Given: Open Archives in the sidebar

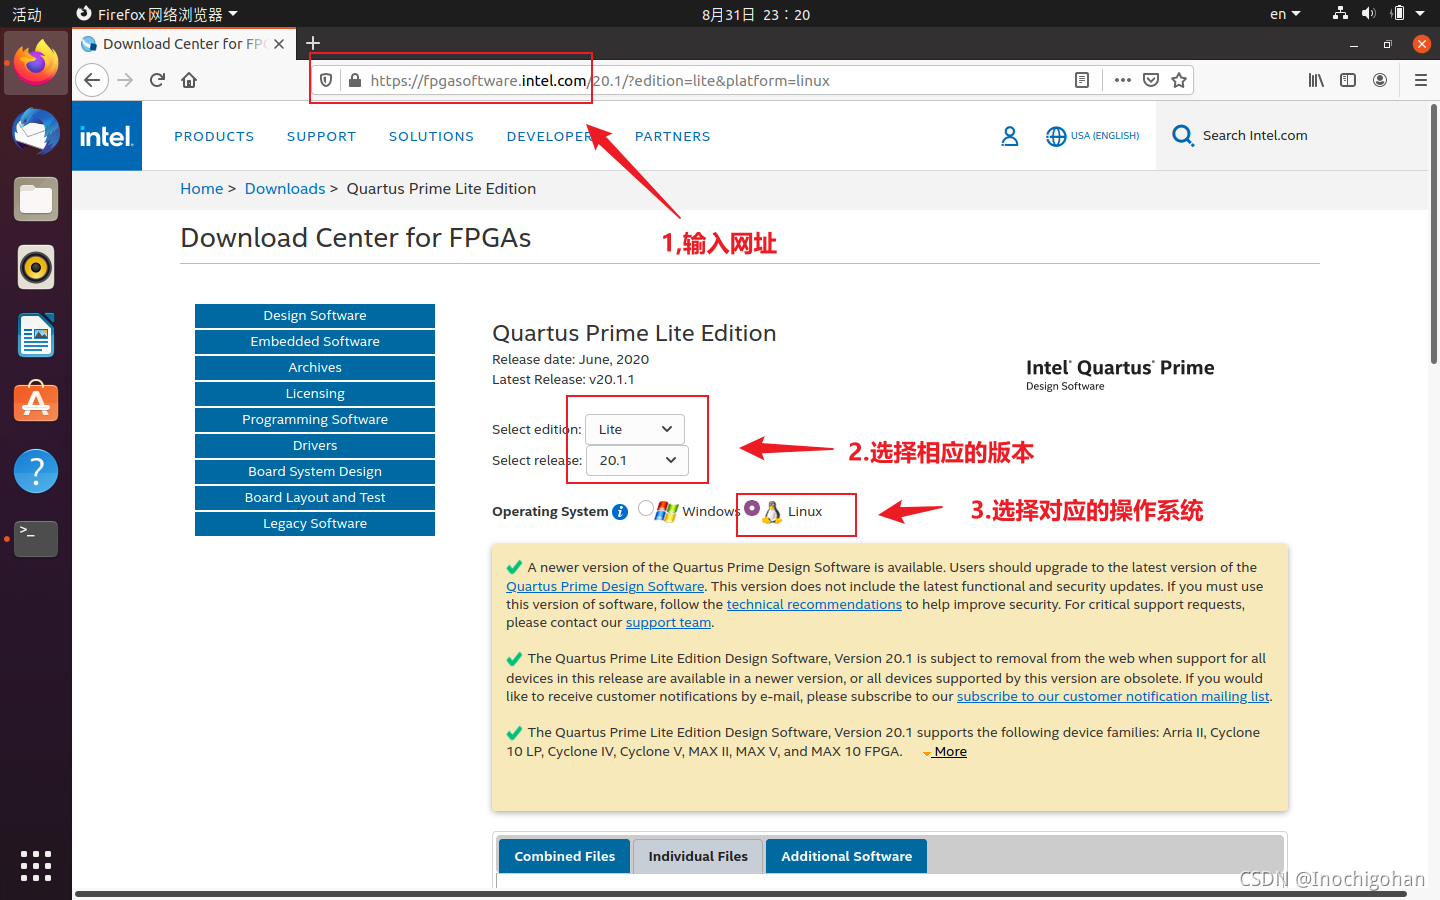Looking at the screenshot, I should (315, 368).
